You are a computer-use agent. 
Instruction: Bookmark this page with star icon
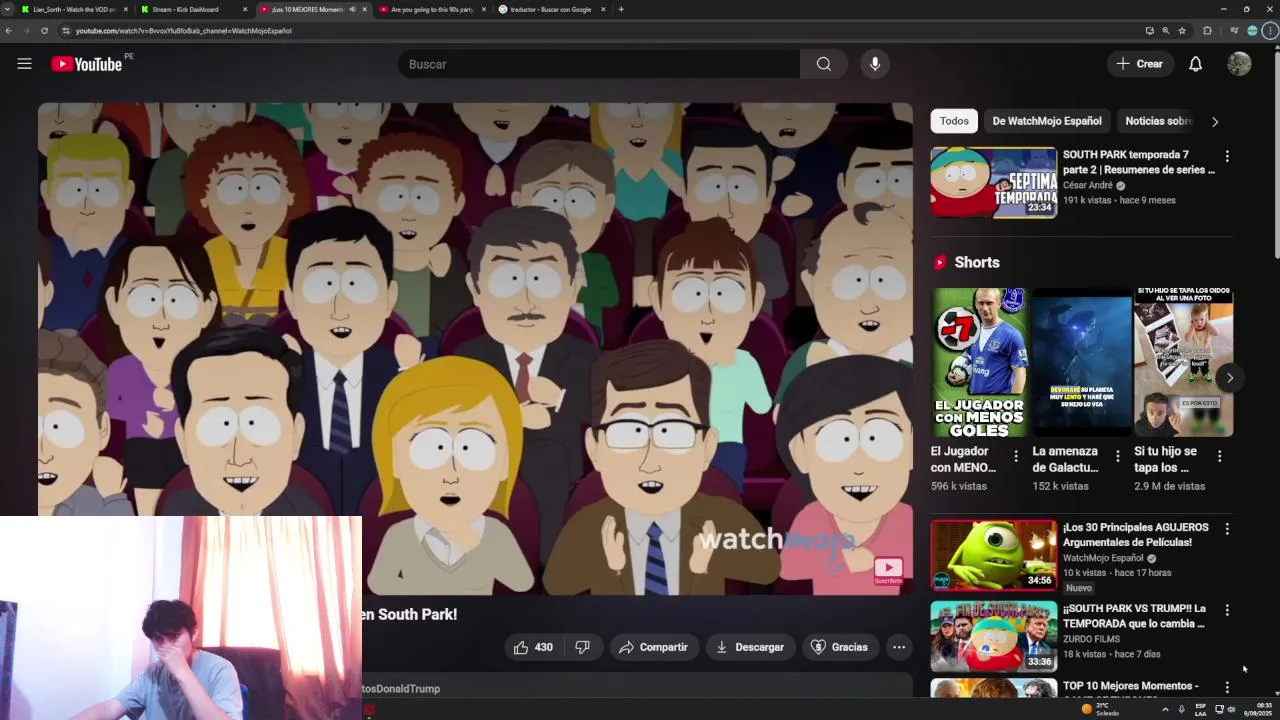(1182, 31)
